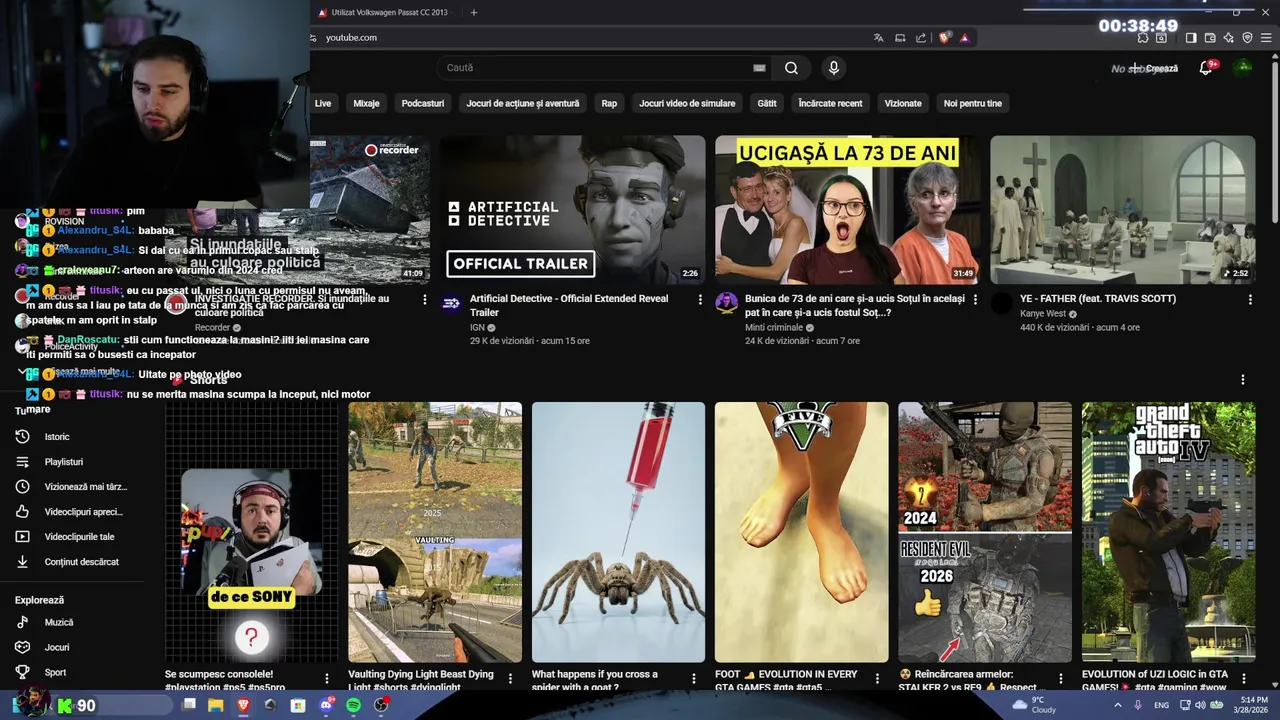Select the Încărcate recent chip
The width and height of the screenshot is (1280, 720).
(x=830, y=103)
